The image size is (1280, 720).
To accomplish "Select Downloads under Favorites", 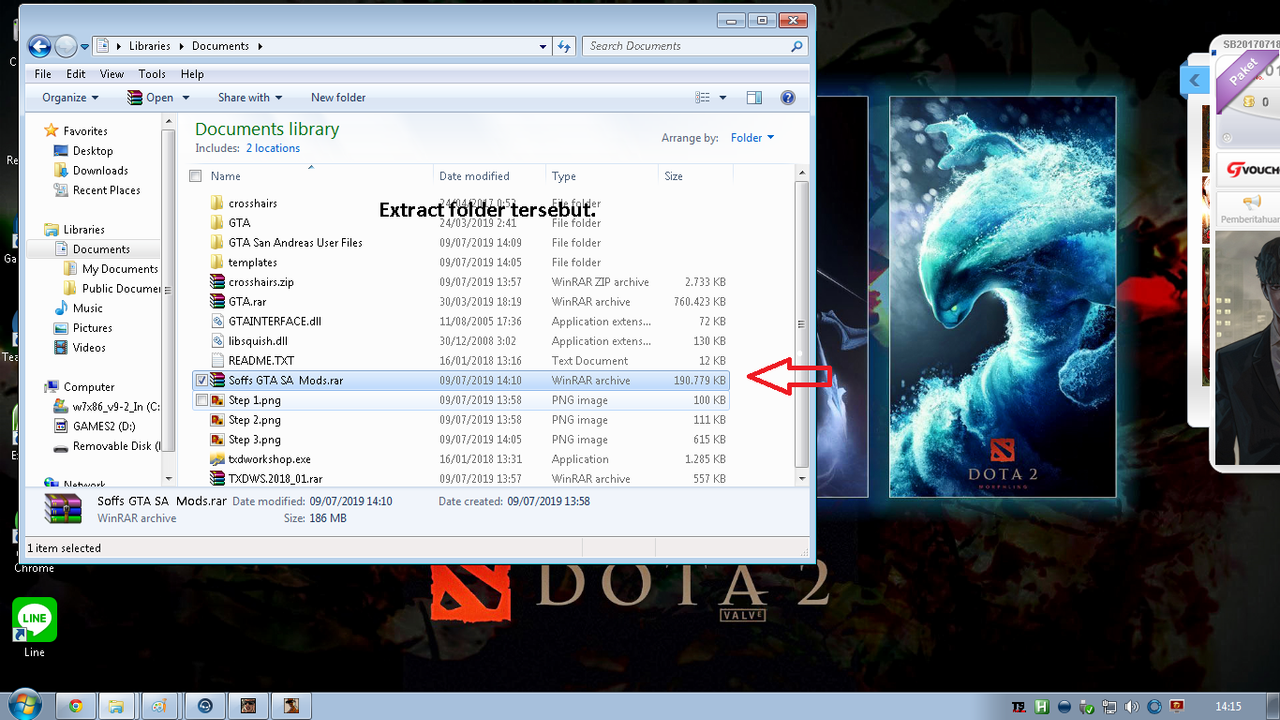I will tap(100, 170).
